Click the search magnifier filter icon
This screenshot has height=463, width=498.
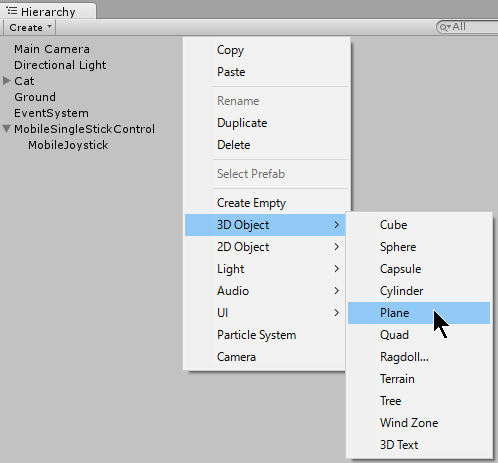coord(445,27)
